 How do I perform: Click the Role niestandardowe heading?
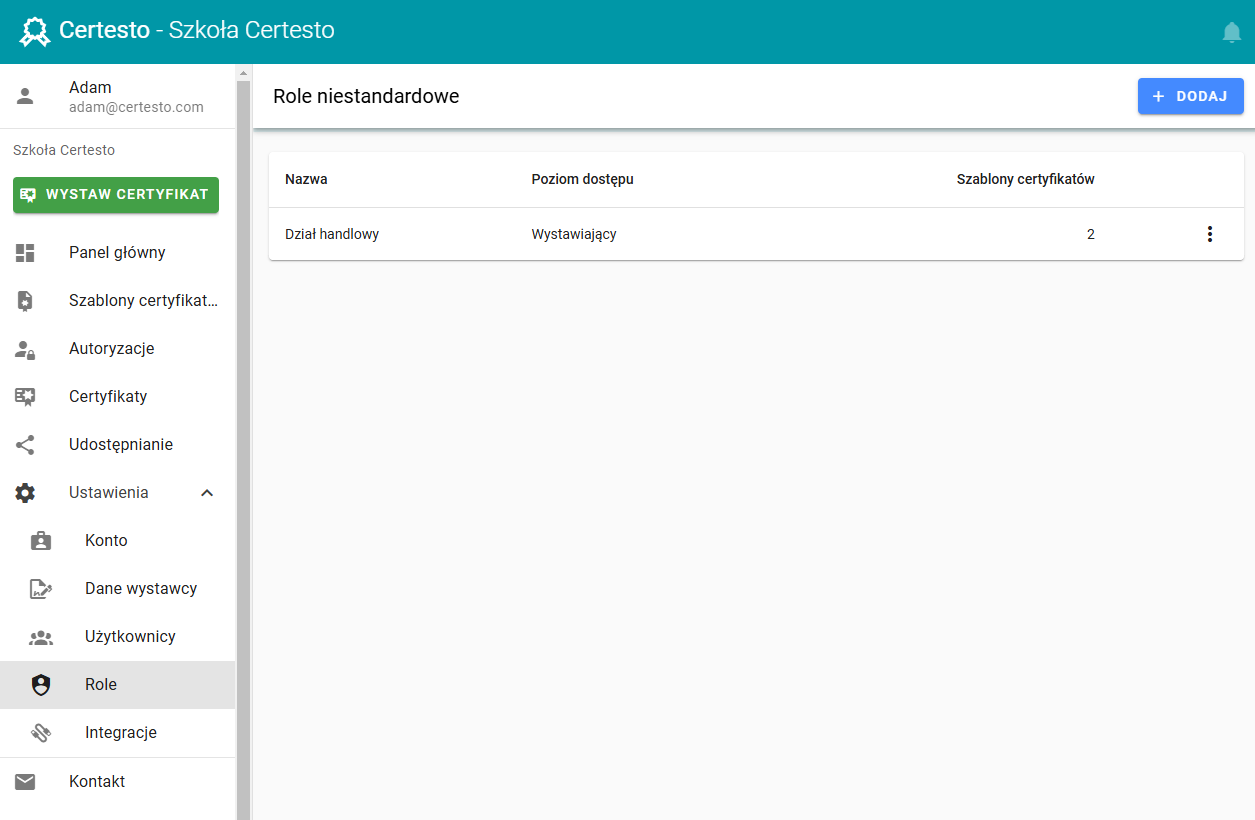tap(366, 97)
